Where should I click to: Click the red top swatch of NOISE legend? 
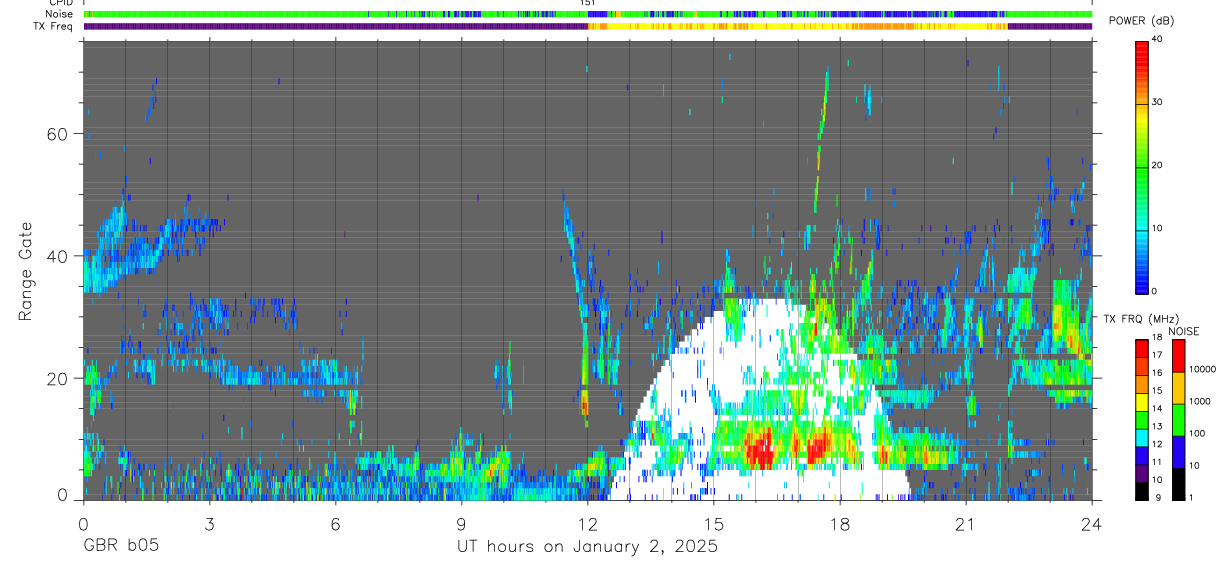coord(1177,356)
